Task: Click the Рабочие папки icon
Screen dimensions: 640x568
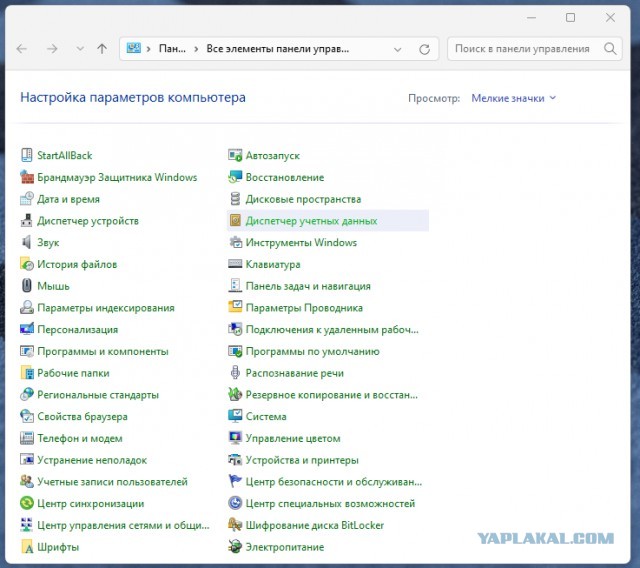Action: coord(27,373)
